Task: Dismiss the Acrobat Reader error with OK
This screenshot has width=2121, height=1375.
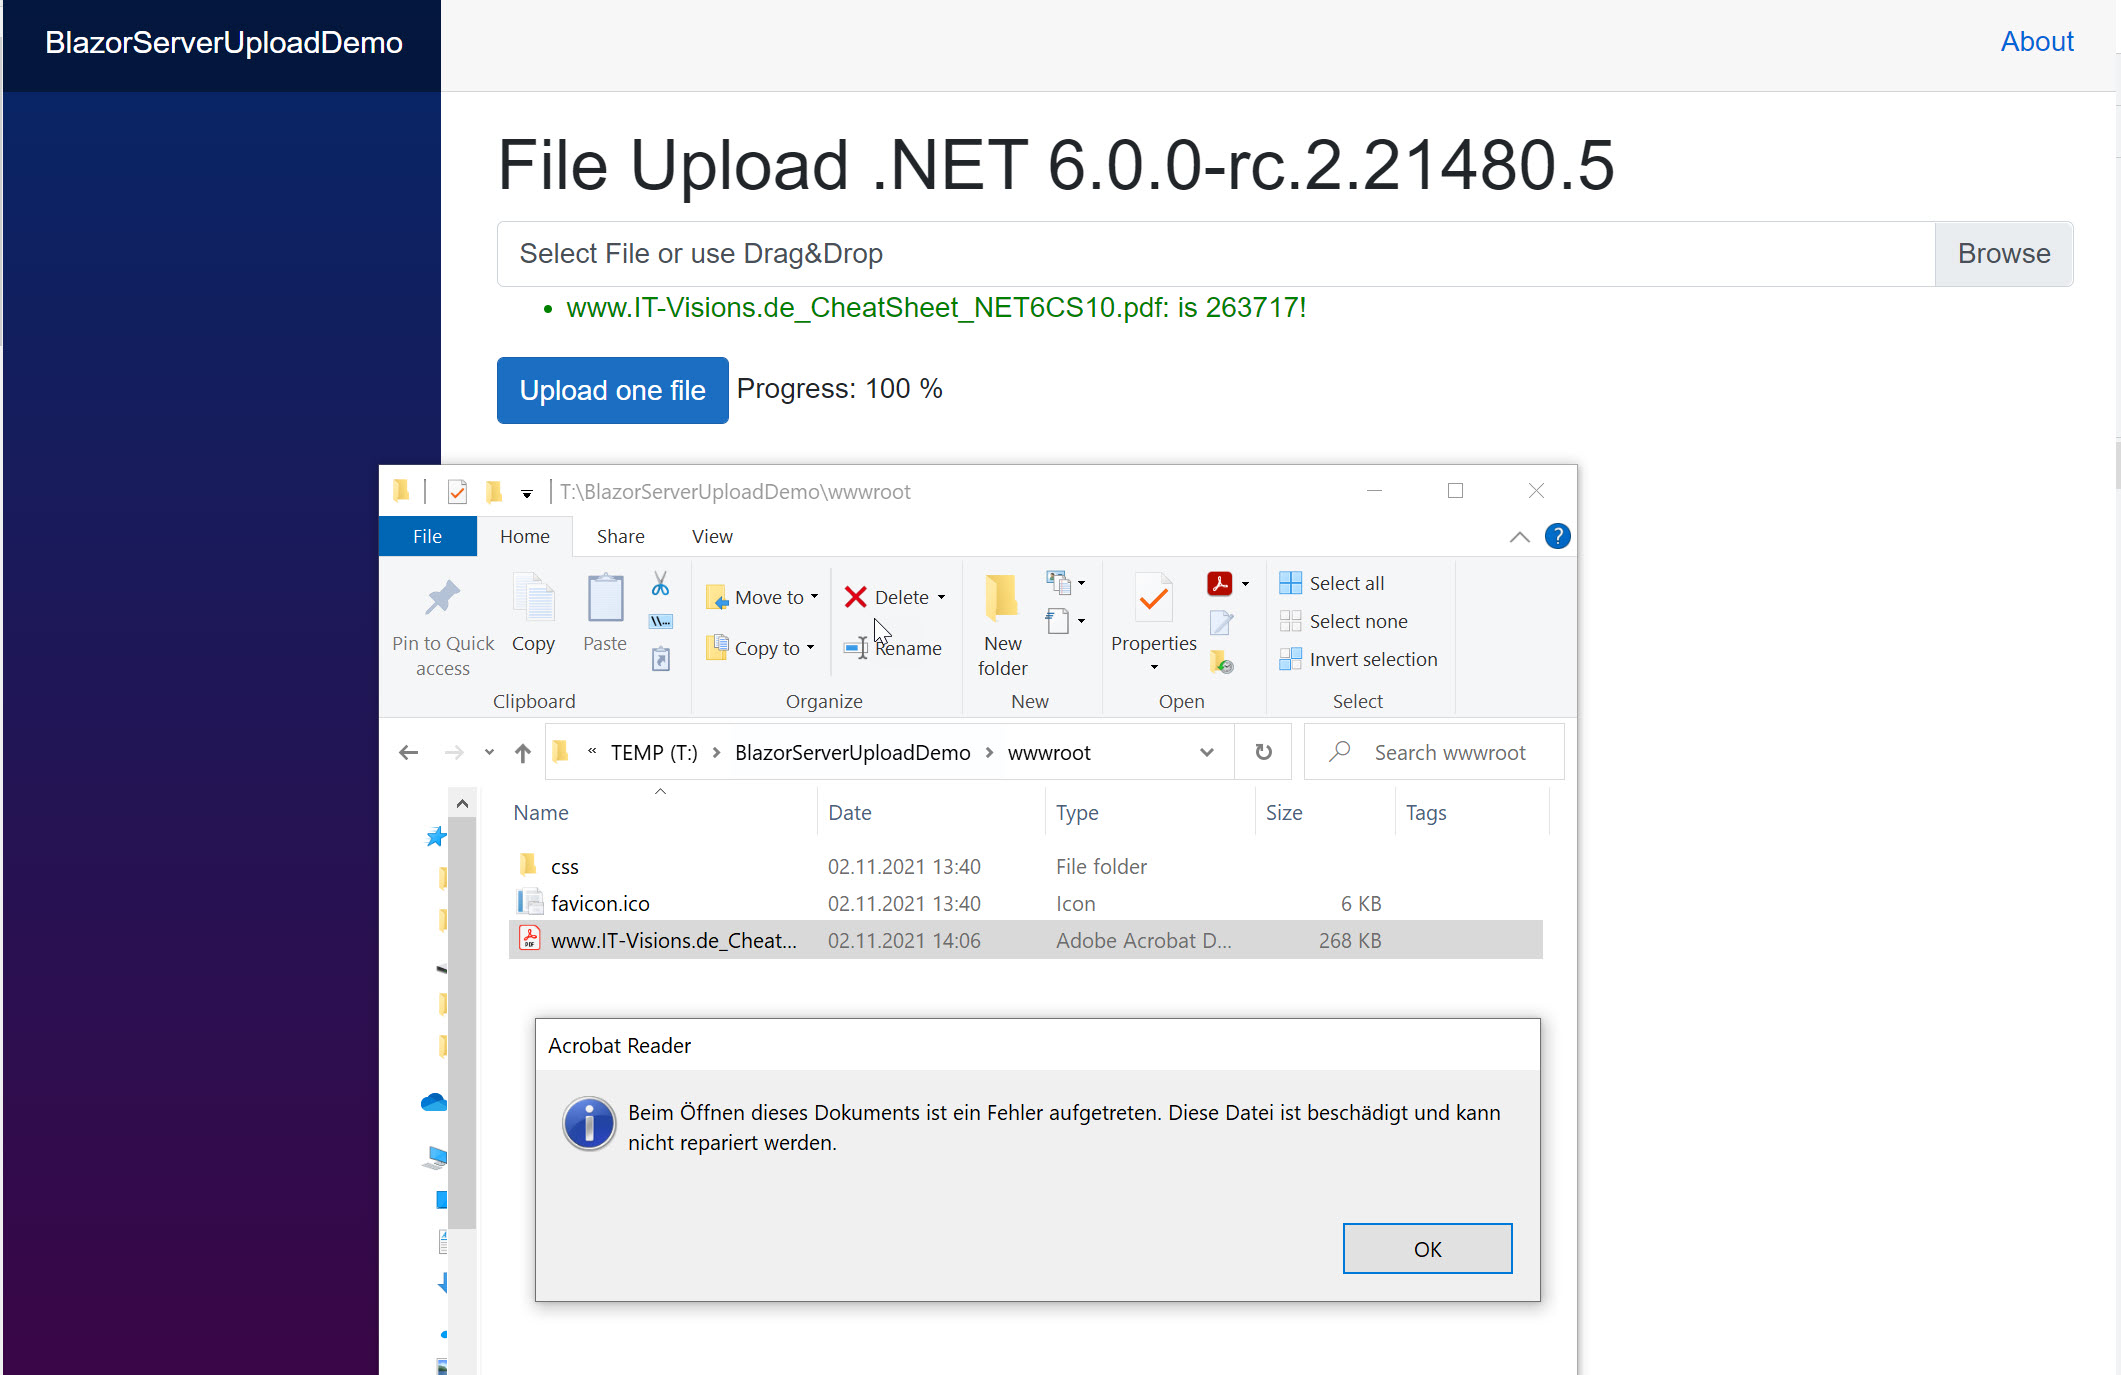Action: [1427, 1248]
